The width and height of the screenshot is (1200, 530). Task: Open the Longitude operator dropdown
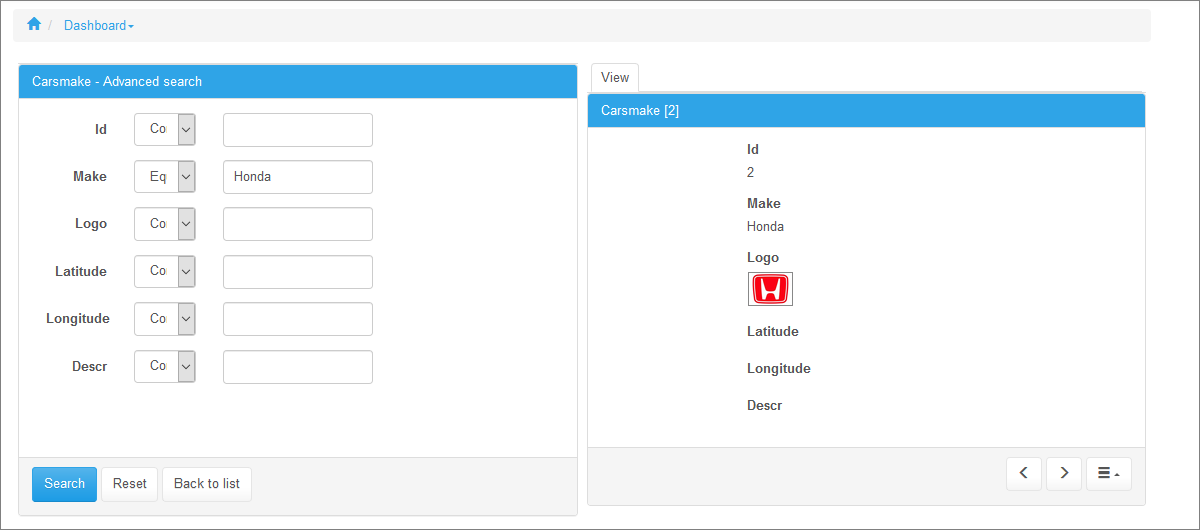tap(165, 319)
